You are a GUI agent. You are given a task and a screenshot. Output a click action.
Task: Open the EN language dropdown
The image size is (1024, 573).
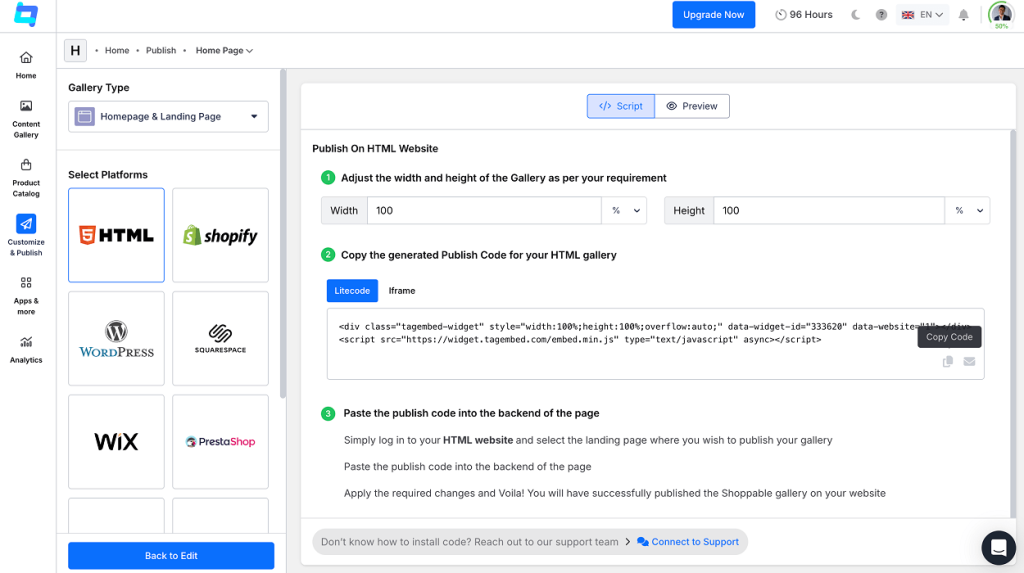click(x=923, y=14)
